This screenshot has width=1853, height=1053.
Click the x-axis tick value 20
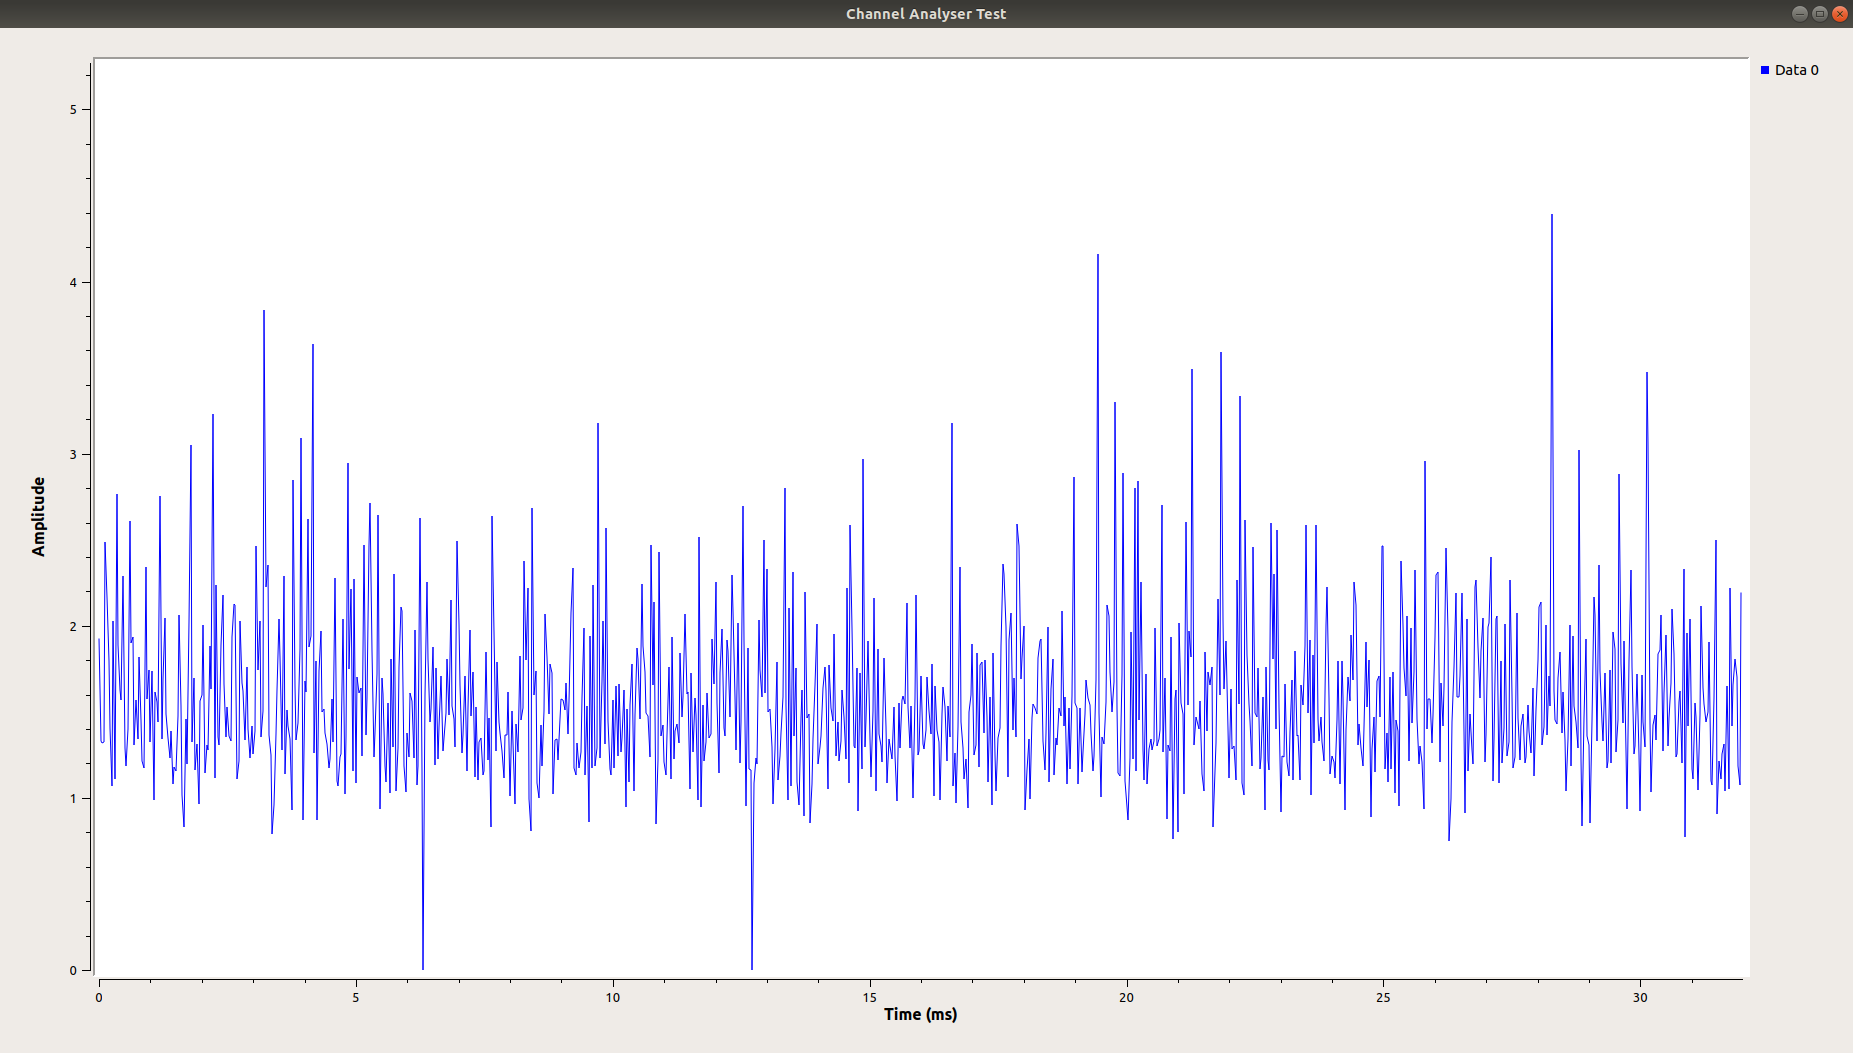click(1127, 997)
